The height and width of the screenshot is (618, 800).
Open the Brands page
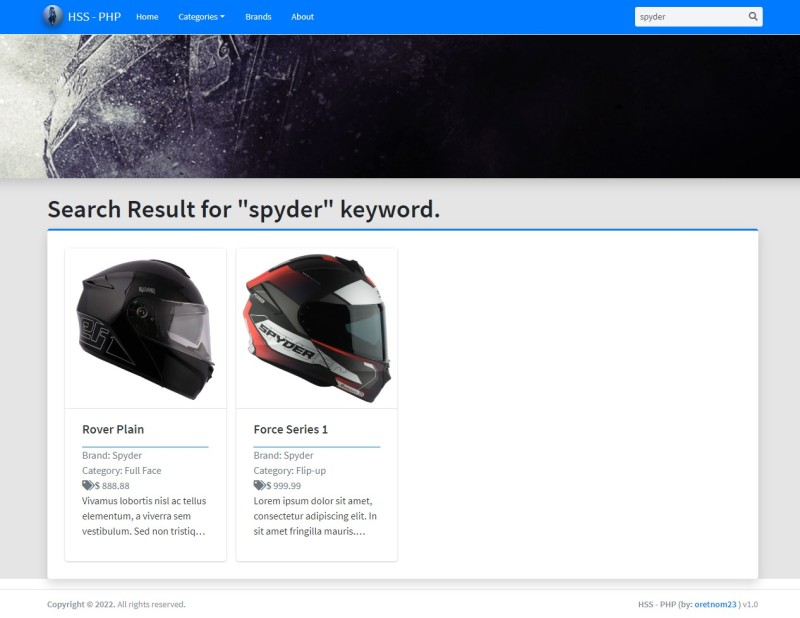click(258, 17)
